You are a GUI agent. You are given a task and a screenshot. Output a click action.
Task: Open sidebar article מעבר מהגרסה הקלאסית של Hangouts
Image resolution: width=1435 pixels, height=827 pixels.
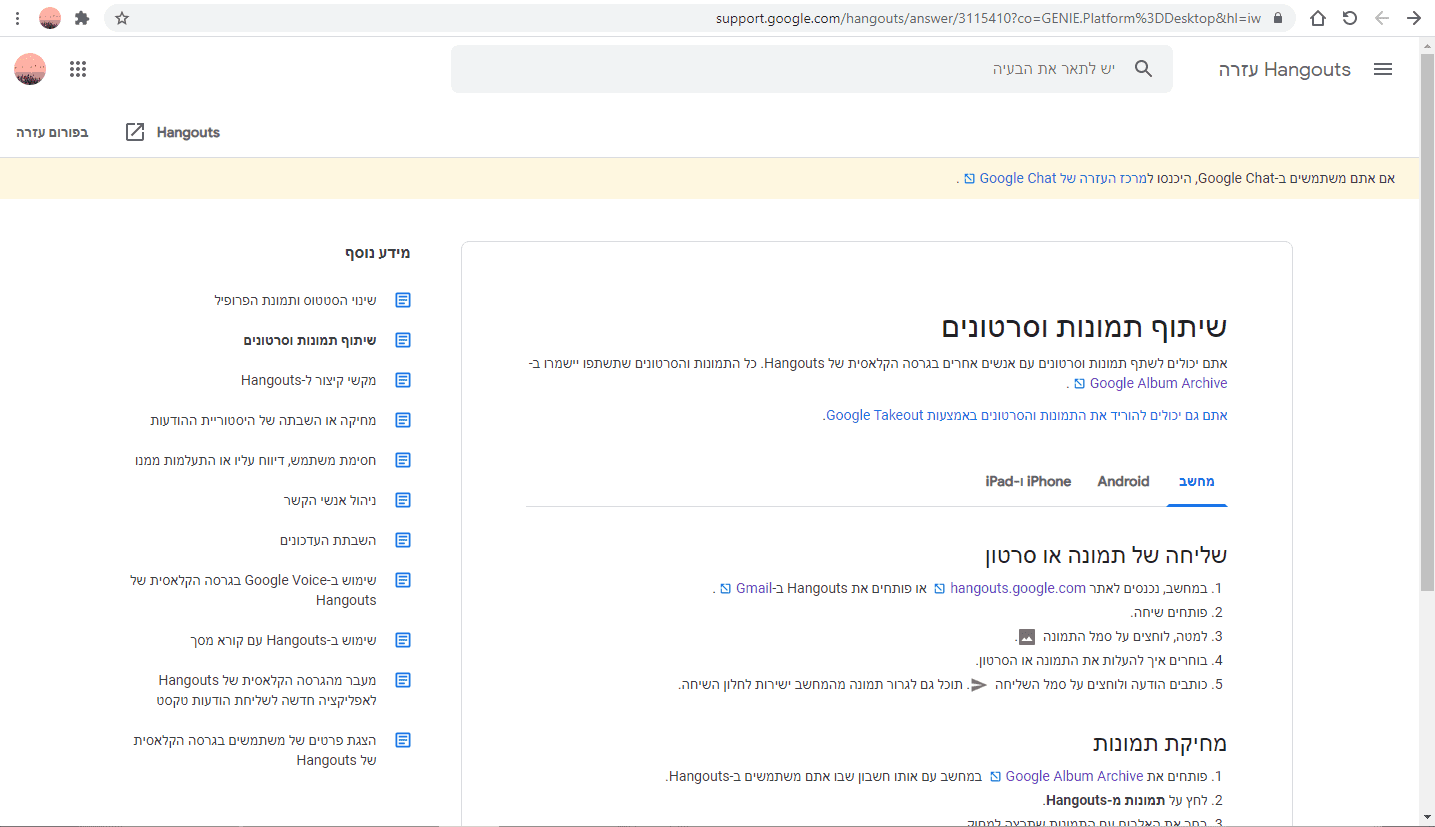click(x=267, y=690)
